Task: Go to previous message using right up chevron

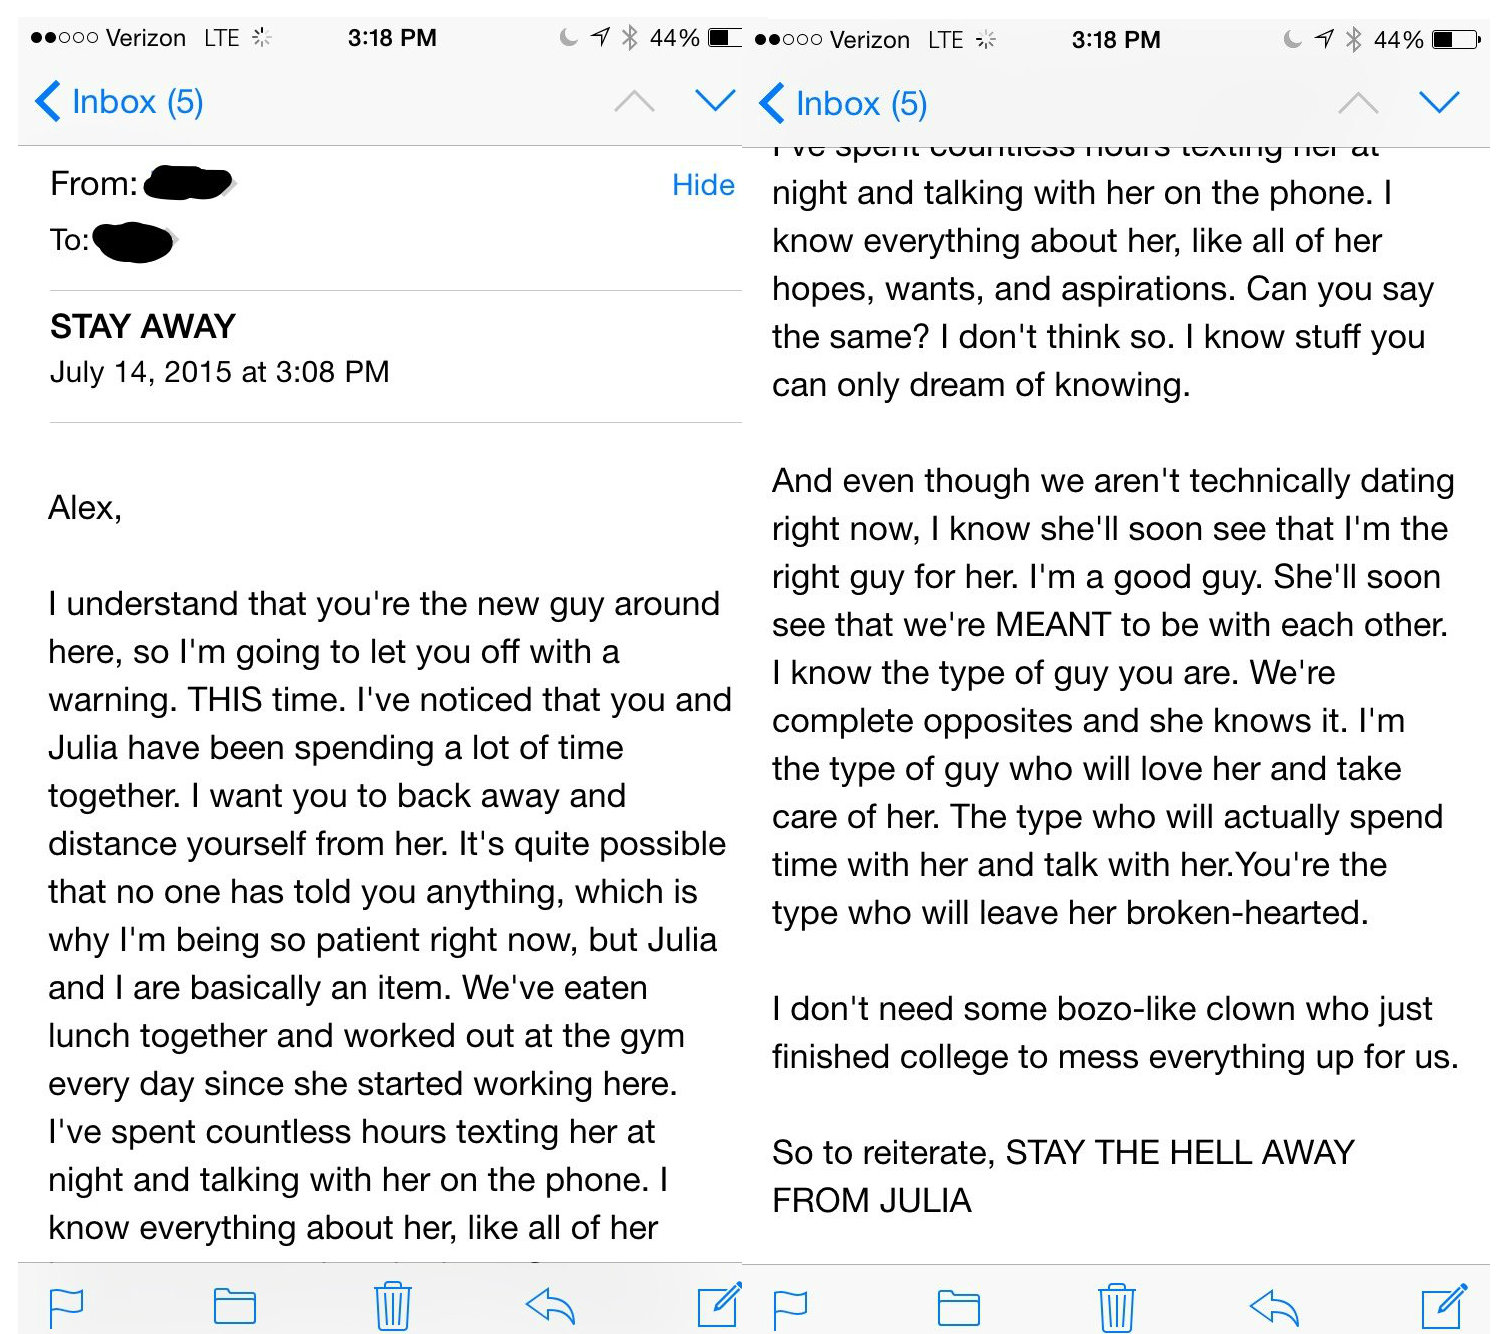Action: pos(1358,103)
